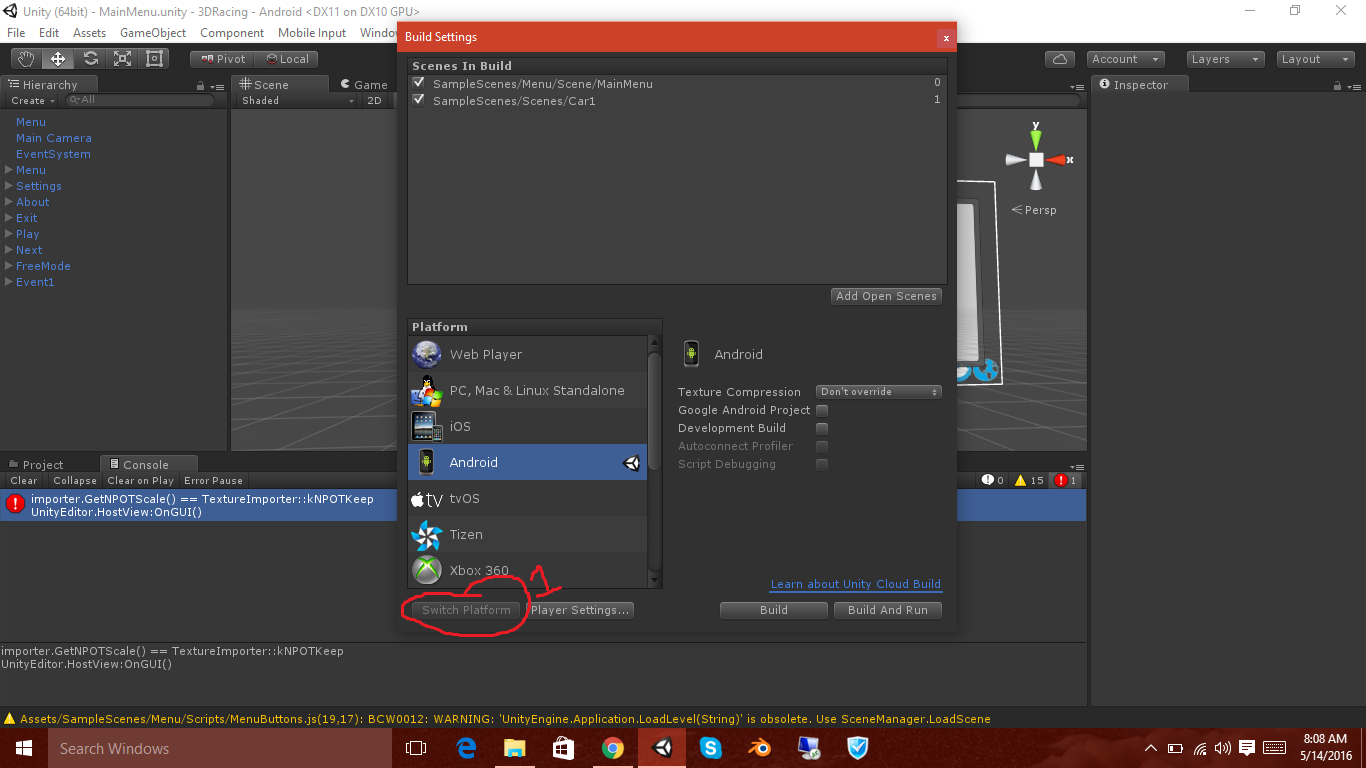Select Main Camera in the Hierarchy

click(x=54, y=138)
